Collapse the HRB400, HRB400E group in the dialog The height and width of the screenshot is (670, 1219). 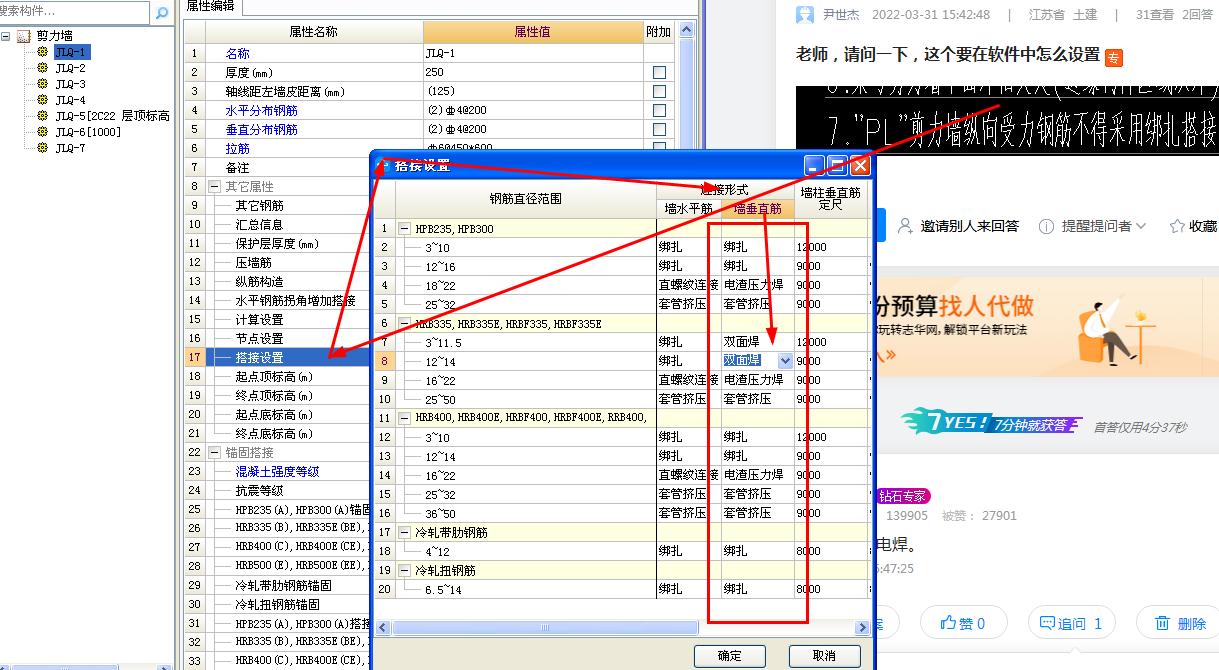[x=405, y=419]
